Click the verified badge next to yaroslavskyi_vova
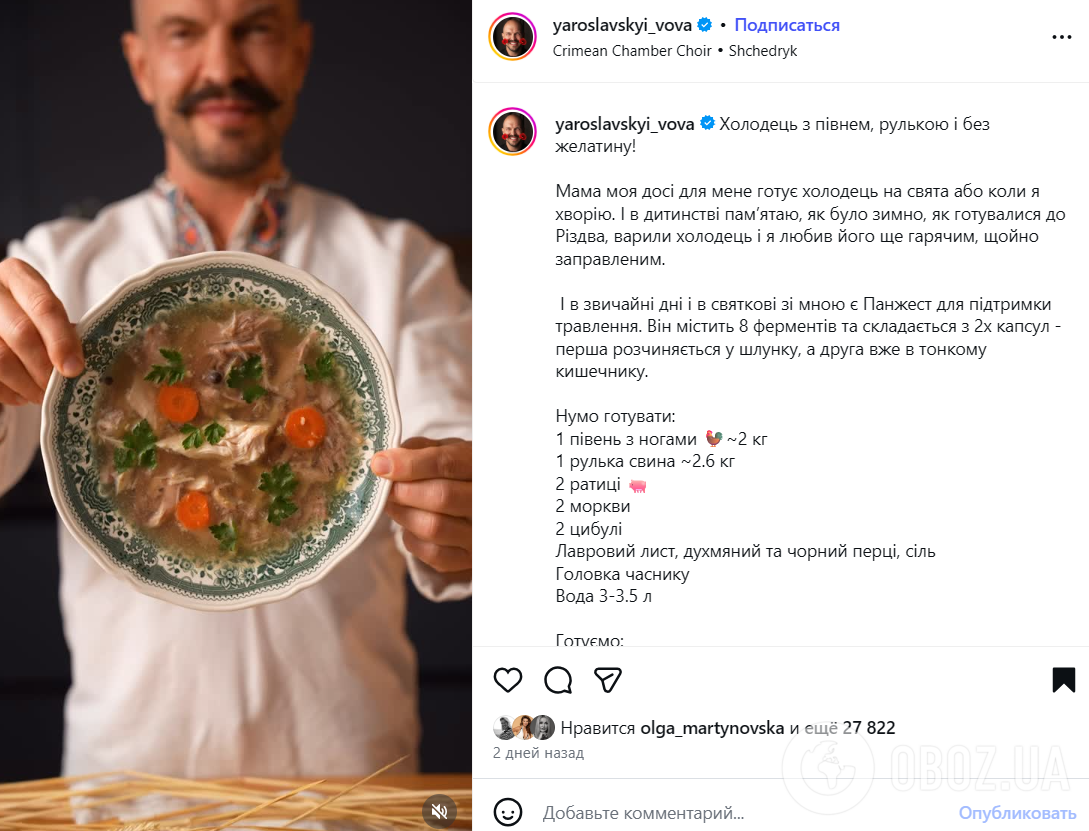The image size is (1089, 831). coord(705,27)
